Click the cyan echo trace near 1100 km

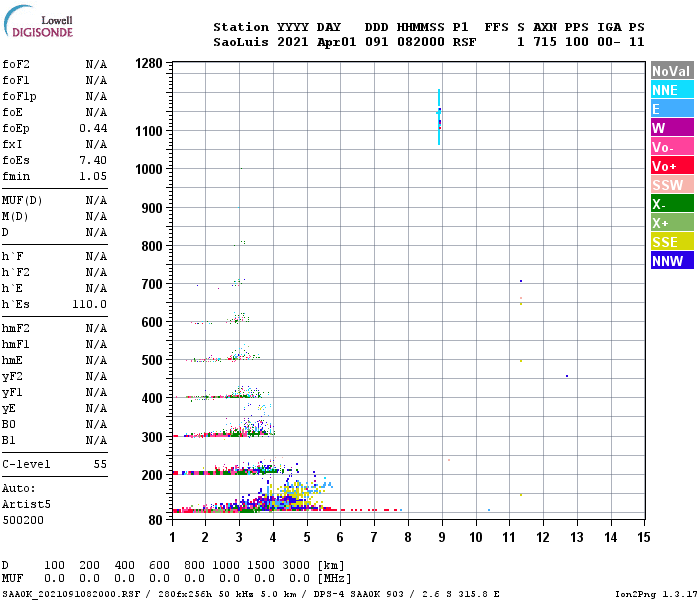(x=439, y=117)
